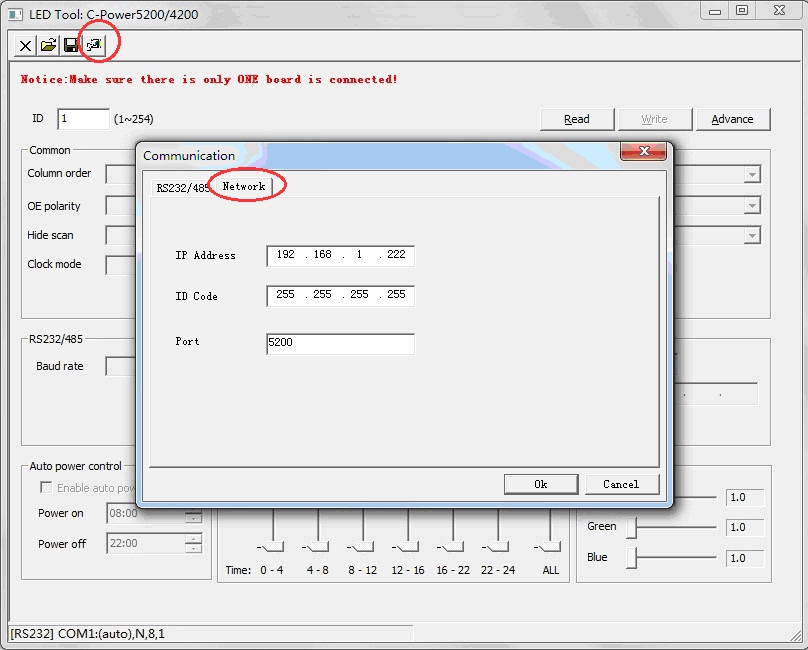The height and width of the screenshot is (650, 808).
Task: Expand the Column order dropdown arrow
Action: 751,175
